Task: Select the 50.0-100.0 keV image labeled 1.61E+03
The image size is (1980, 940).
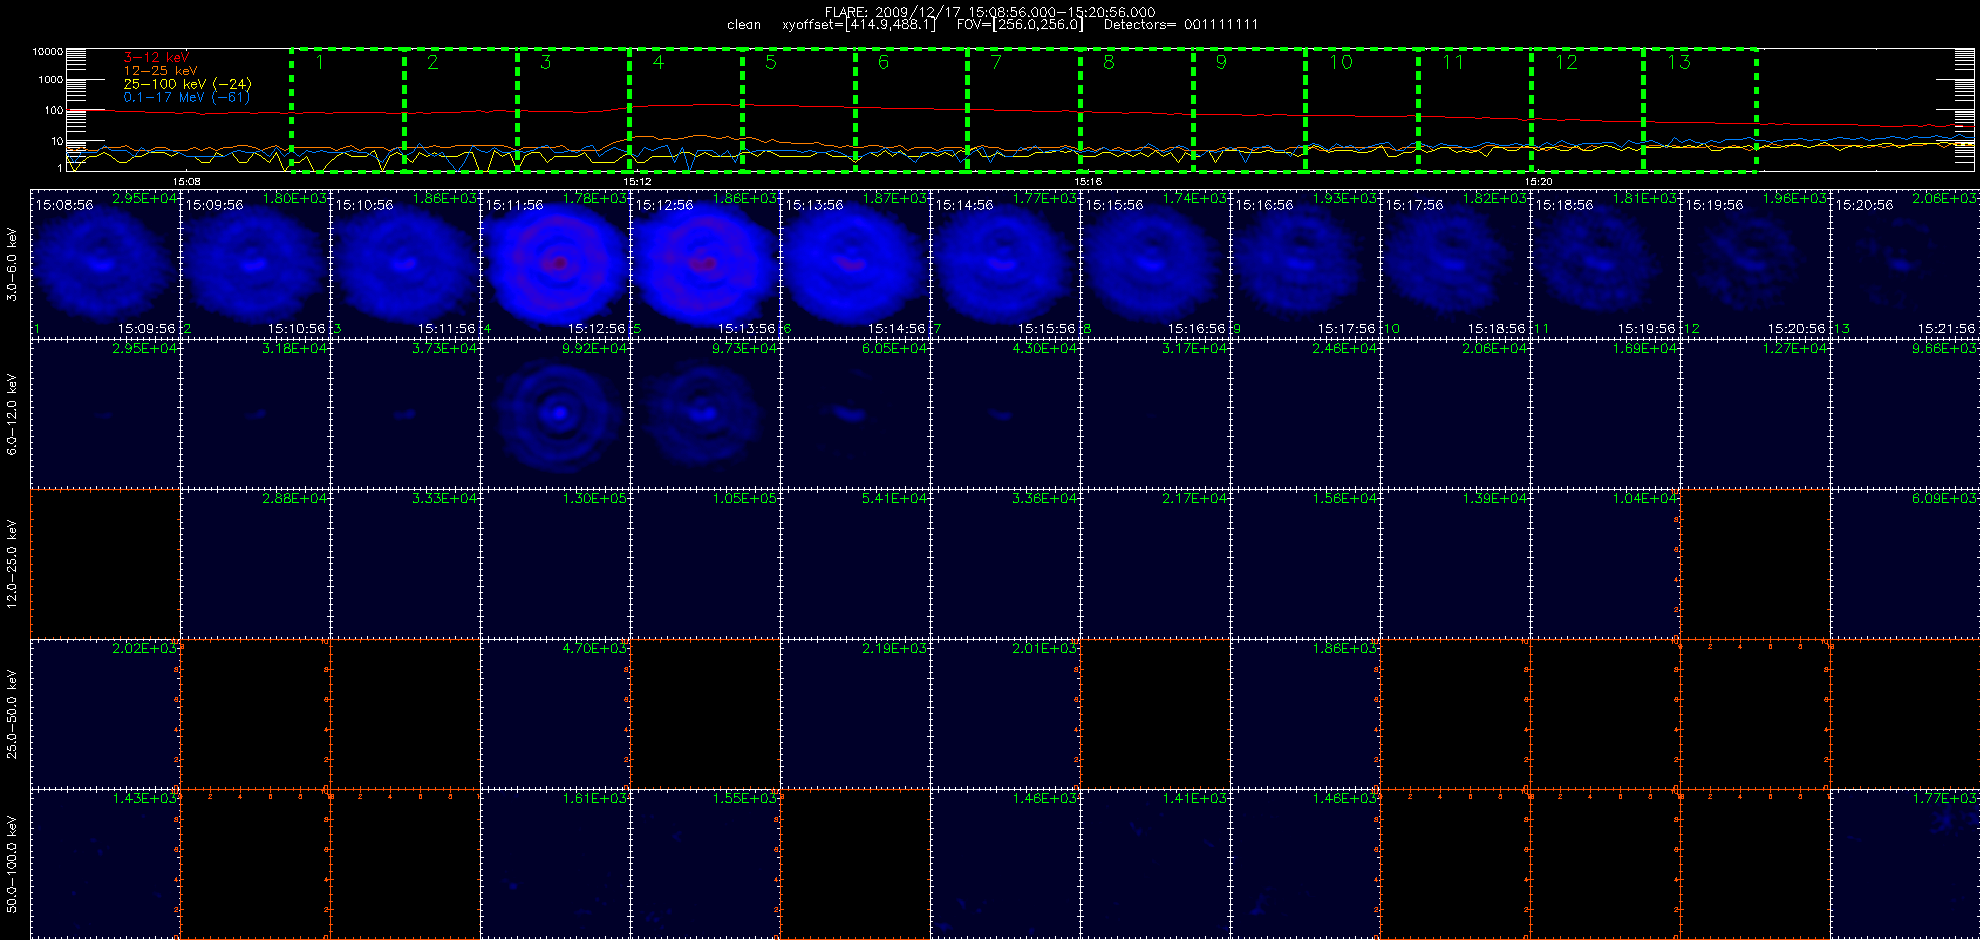Action: click(x=556, y=864)
